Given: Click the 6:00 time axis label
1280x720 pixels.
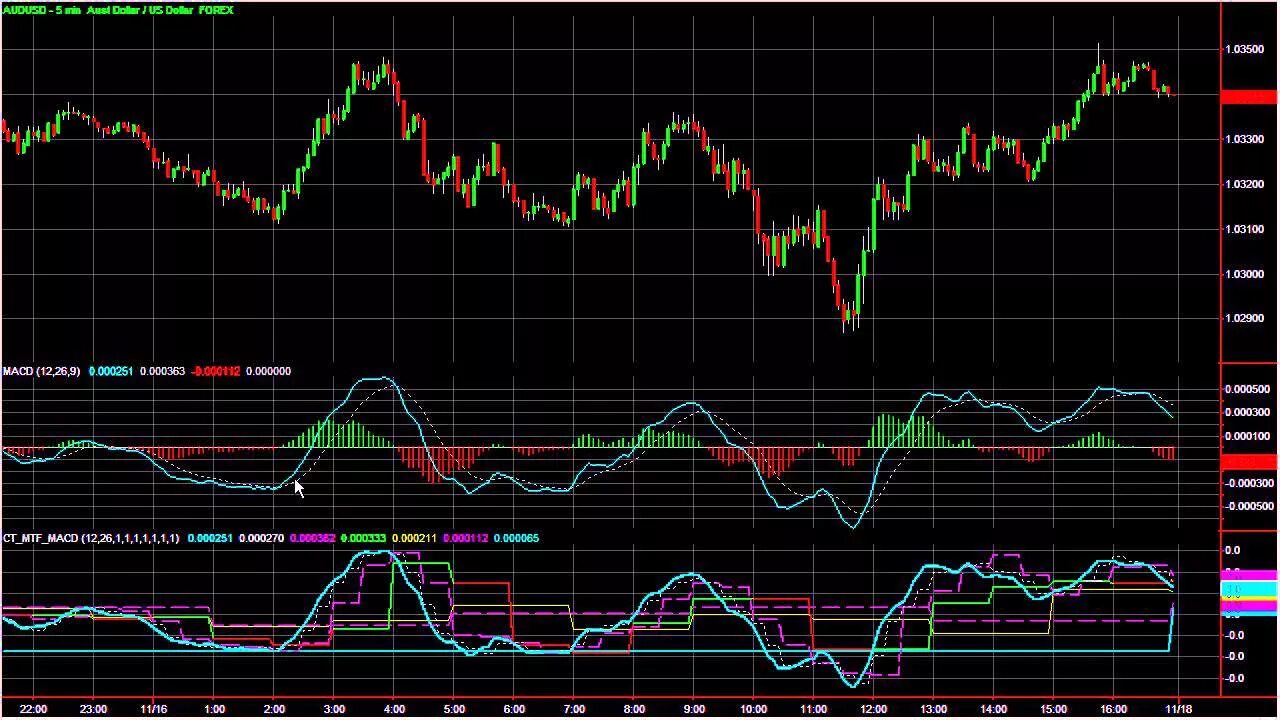Looking at the screenshot, I should (x=514, y=709).
